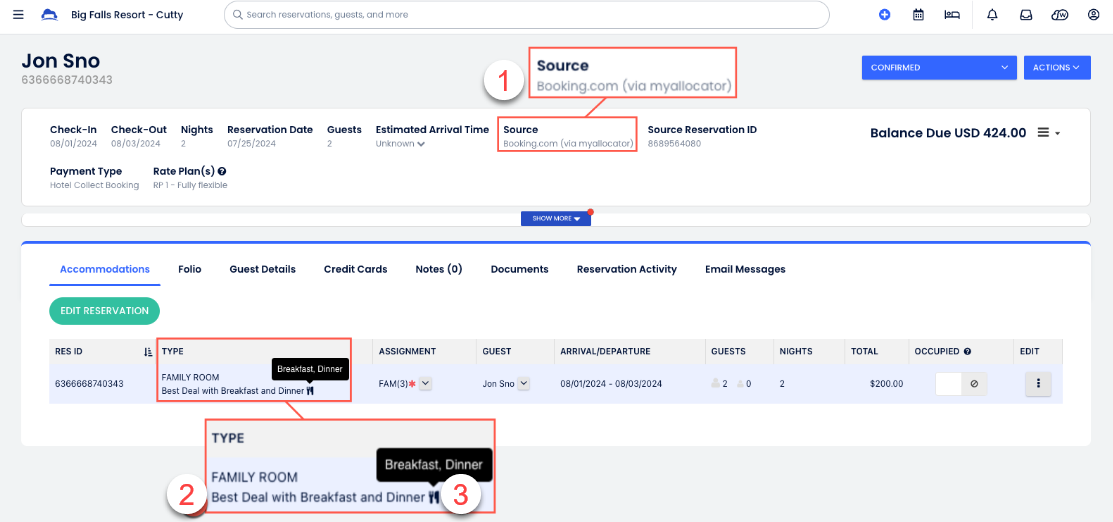This screenshot has width=1113, height=522.
Task: Expand the FAM(3) room assignment dropdown
Action: (426, 383)
